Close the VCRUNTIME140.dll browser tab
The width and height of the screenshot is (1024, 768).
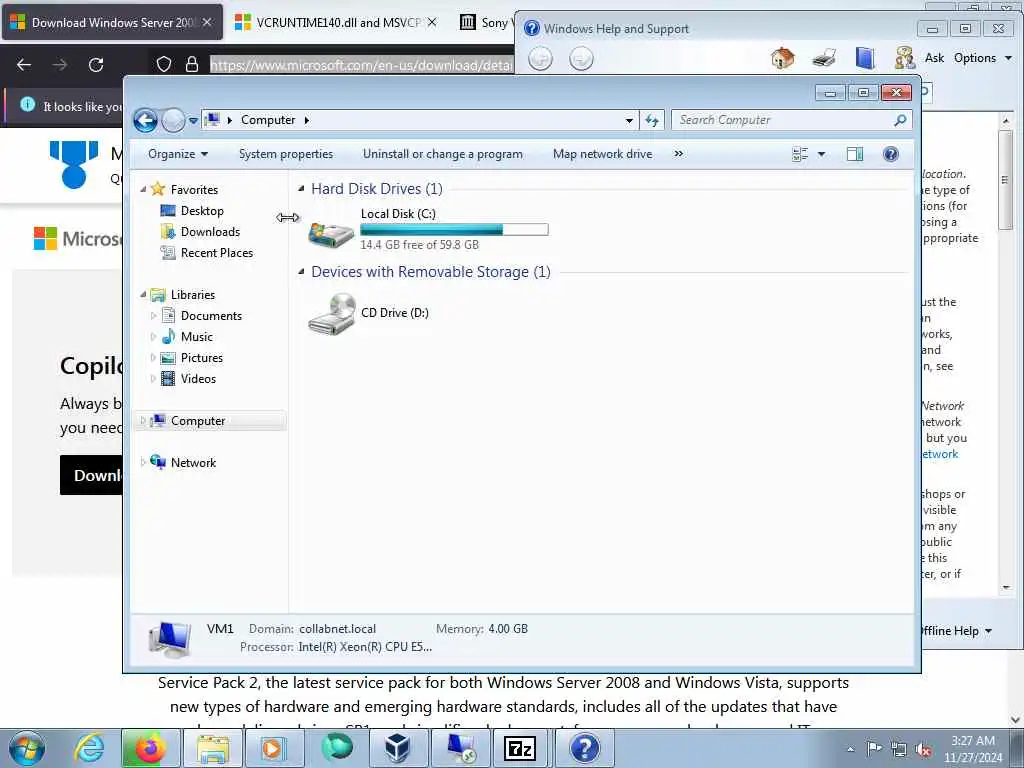(432, 23)
